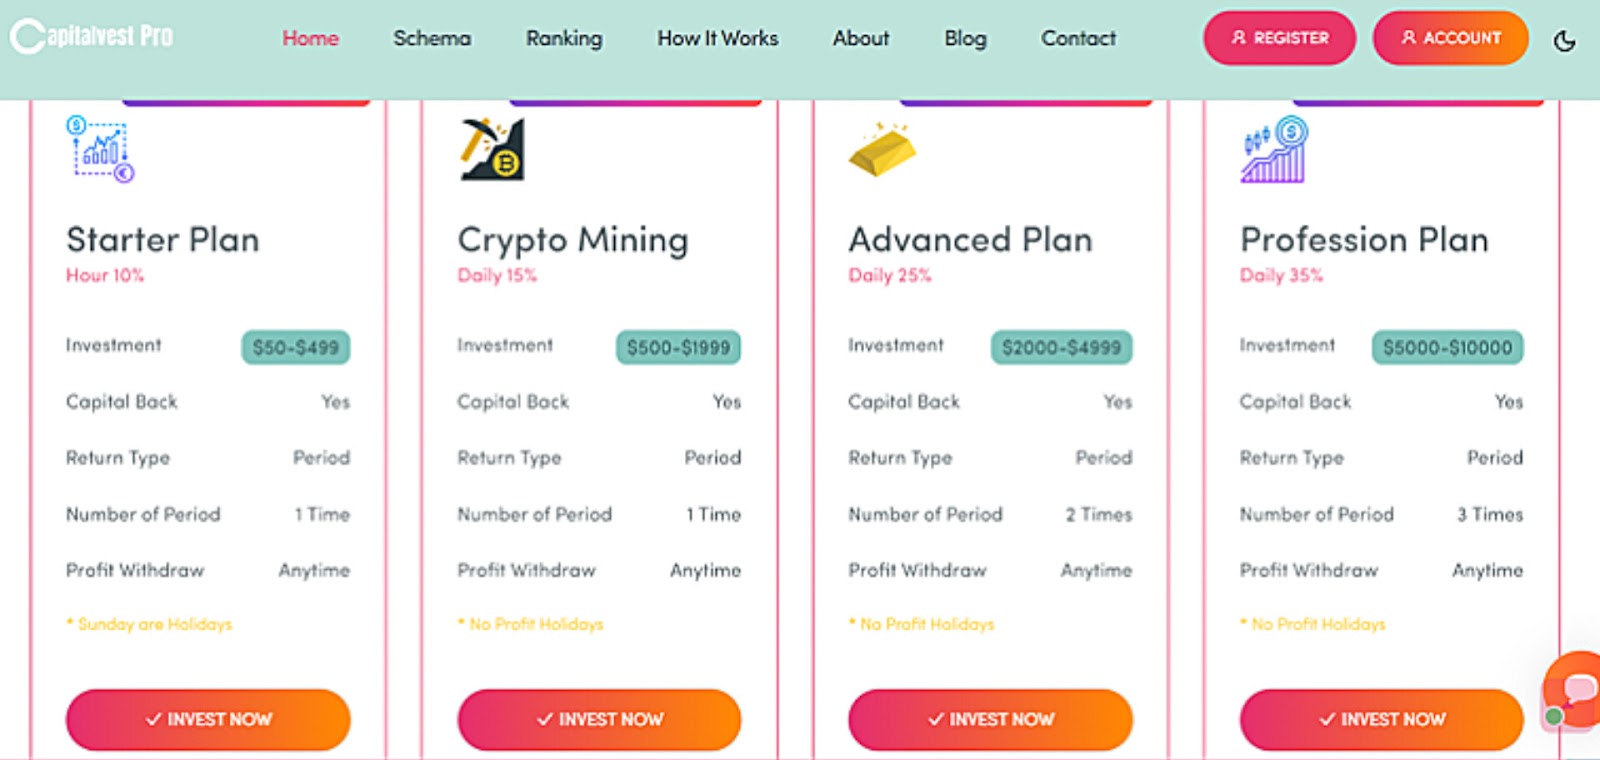Screen dimensions: 1600x760
Task: Open the Contact page
Action: (1078, 38)
